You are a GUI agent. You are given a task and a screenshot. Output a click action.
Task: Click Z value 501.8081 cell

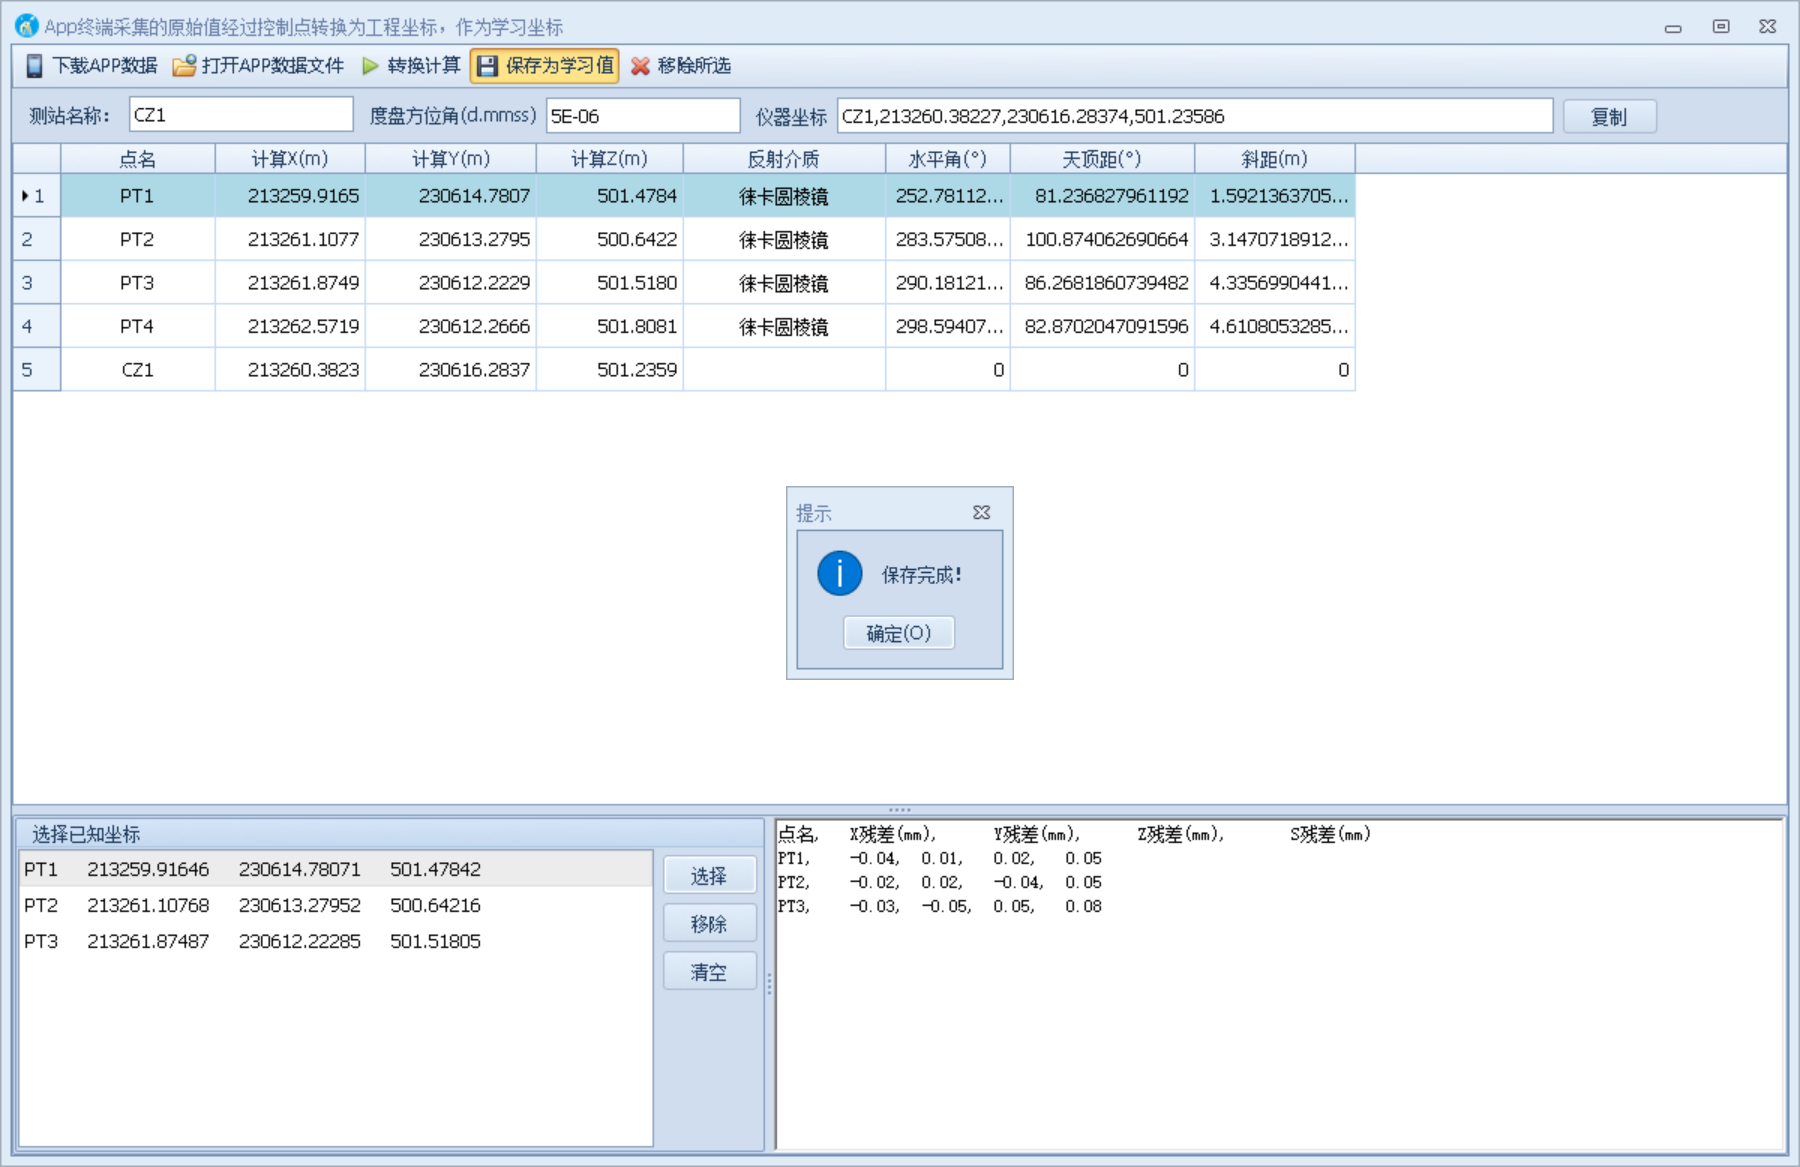coord(610,326)
